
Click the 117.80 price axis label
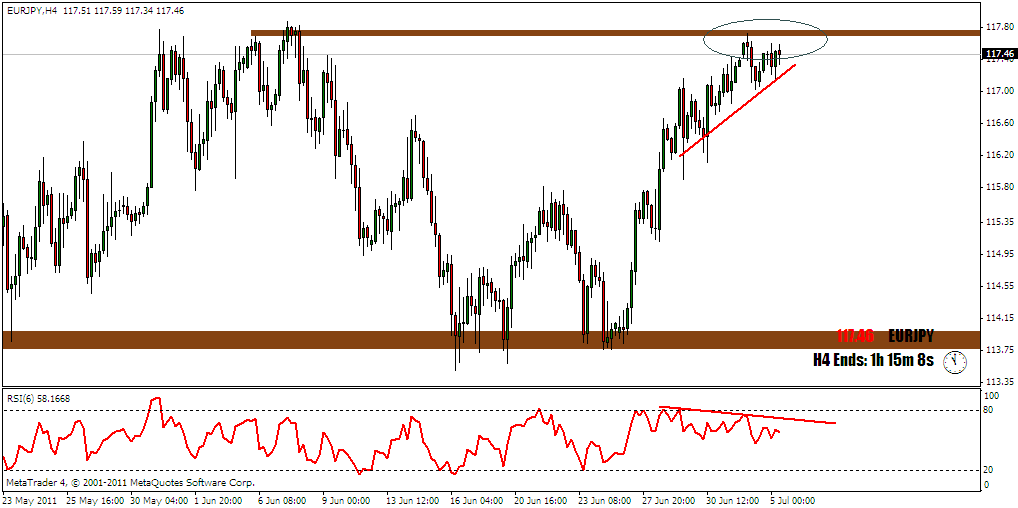[1000, 27]
